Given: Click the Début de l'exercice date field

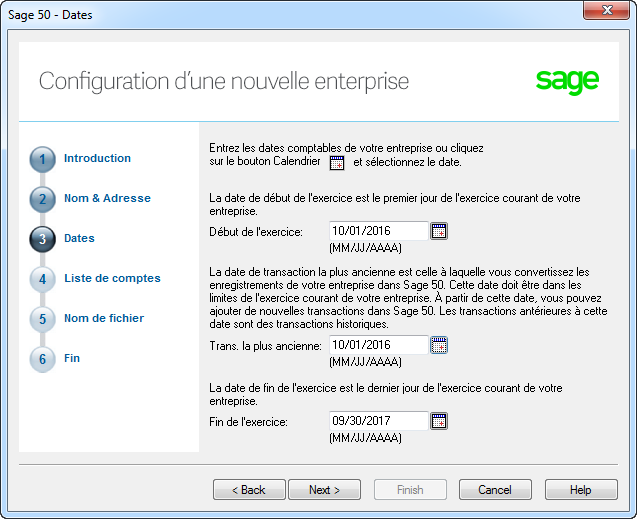Looking at the screenshot, I should pos(378,231).
